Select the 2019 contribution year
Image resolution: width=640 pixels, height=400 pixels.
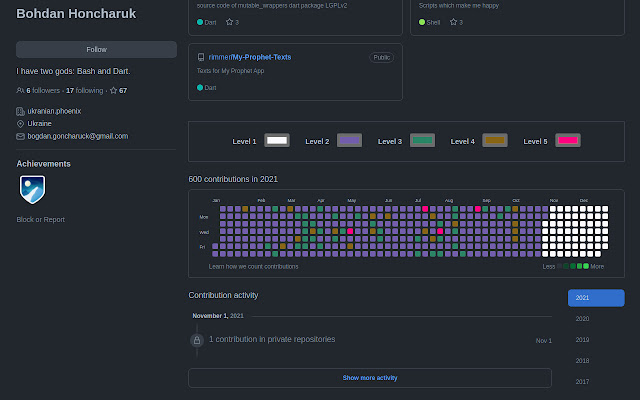[582, 340]
